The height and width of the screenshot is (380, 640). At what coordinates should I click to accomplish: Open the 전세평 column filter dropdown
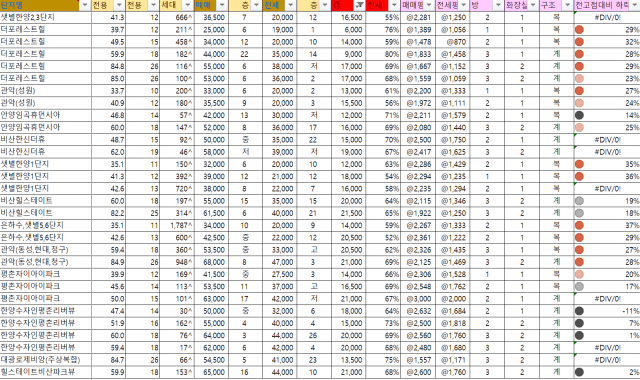(464, 5)
